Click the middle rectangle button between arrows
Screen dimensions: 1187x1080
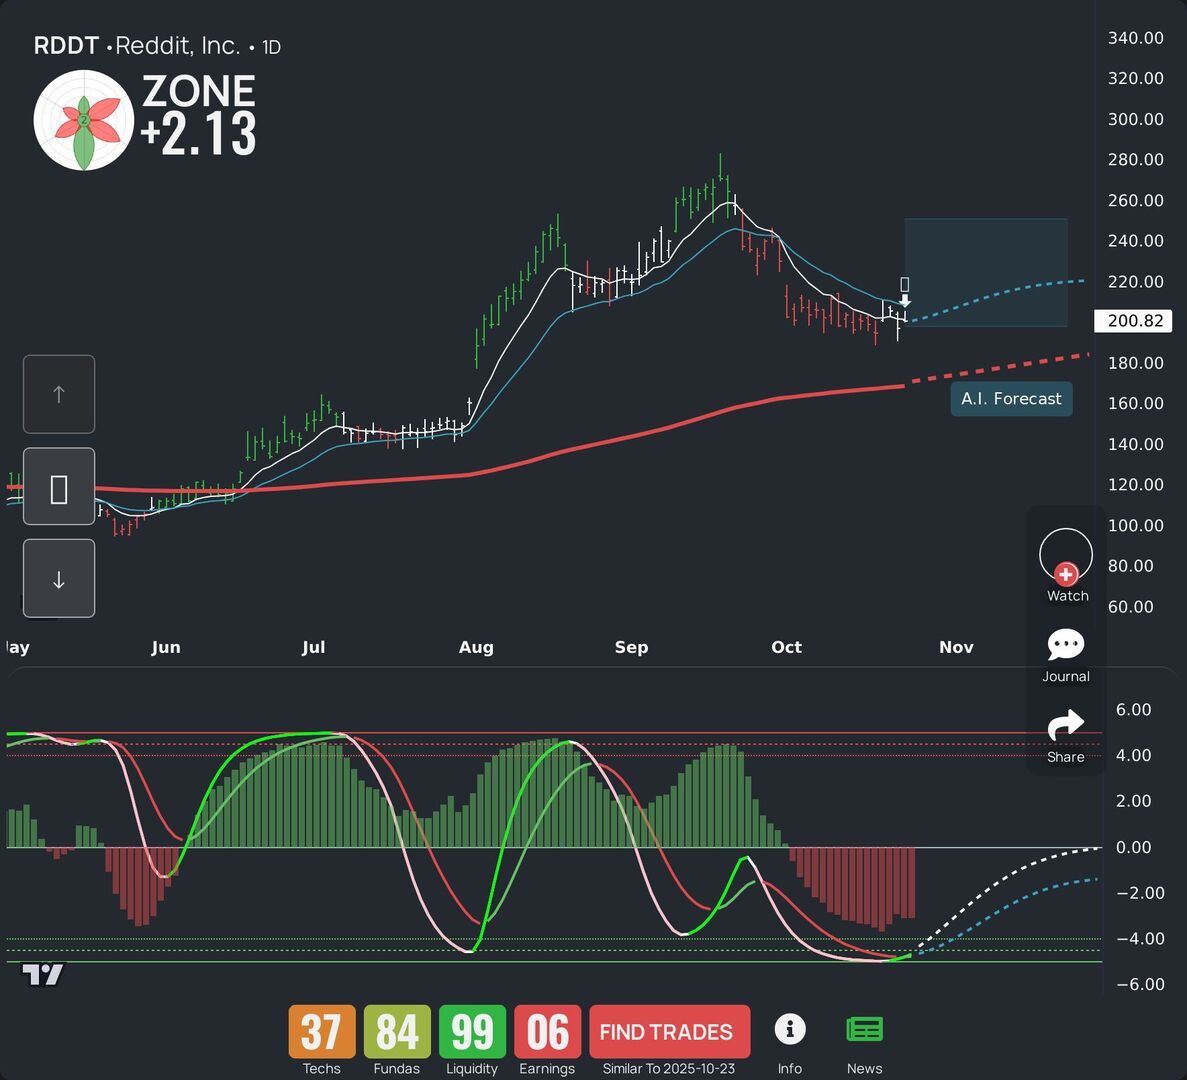[x=59, y=487]
